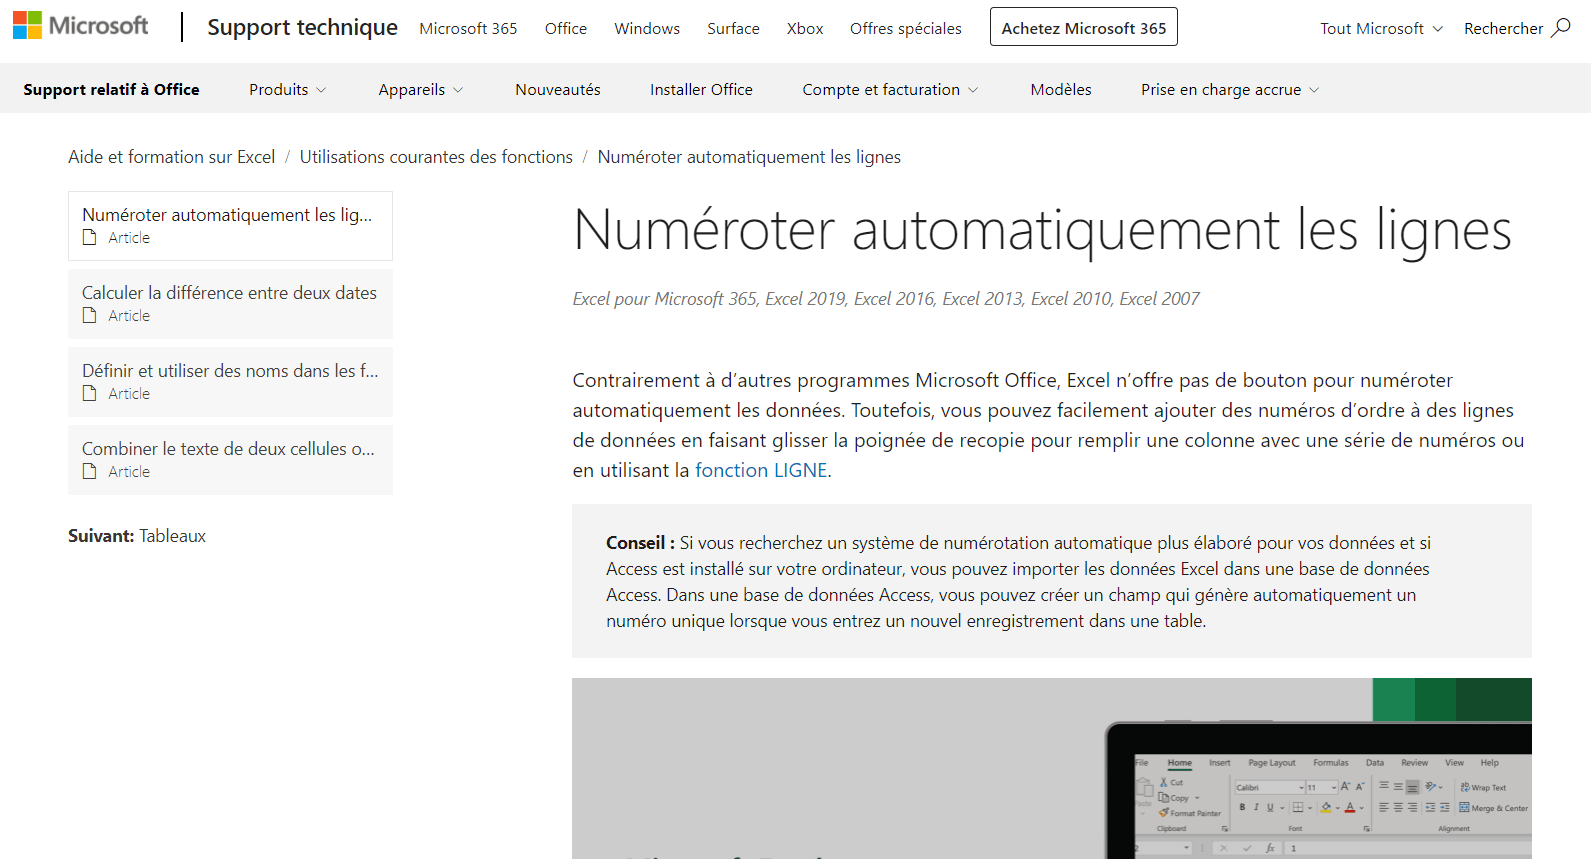This screenshot has height=859, width=1591.
Task: Click the page title heading
Action: pyautogui.click(x=1042, y=230)
